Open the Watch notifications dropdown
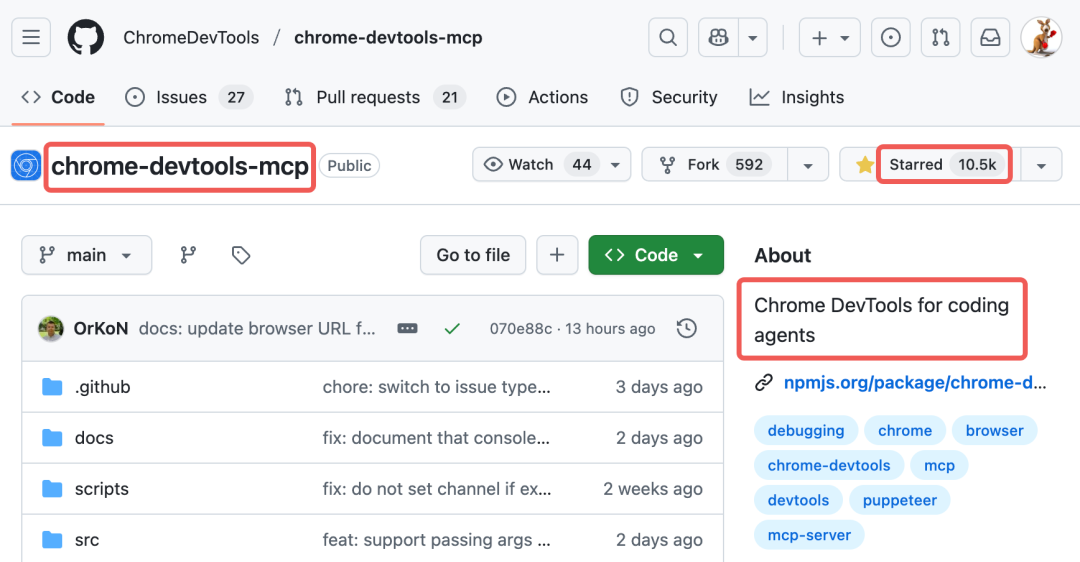 coord(551,165)
